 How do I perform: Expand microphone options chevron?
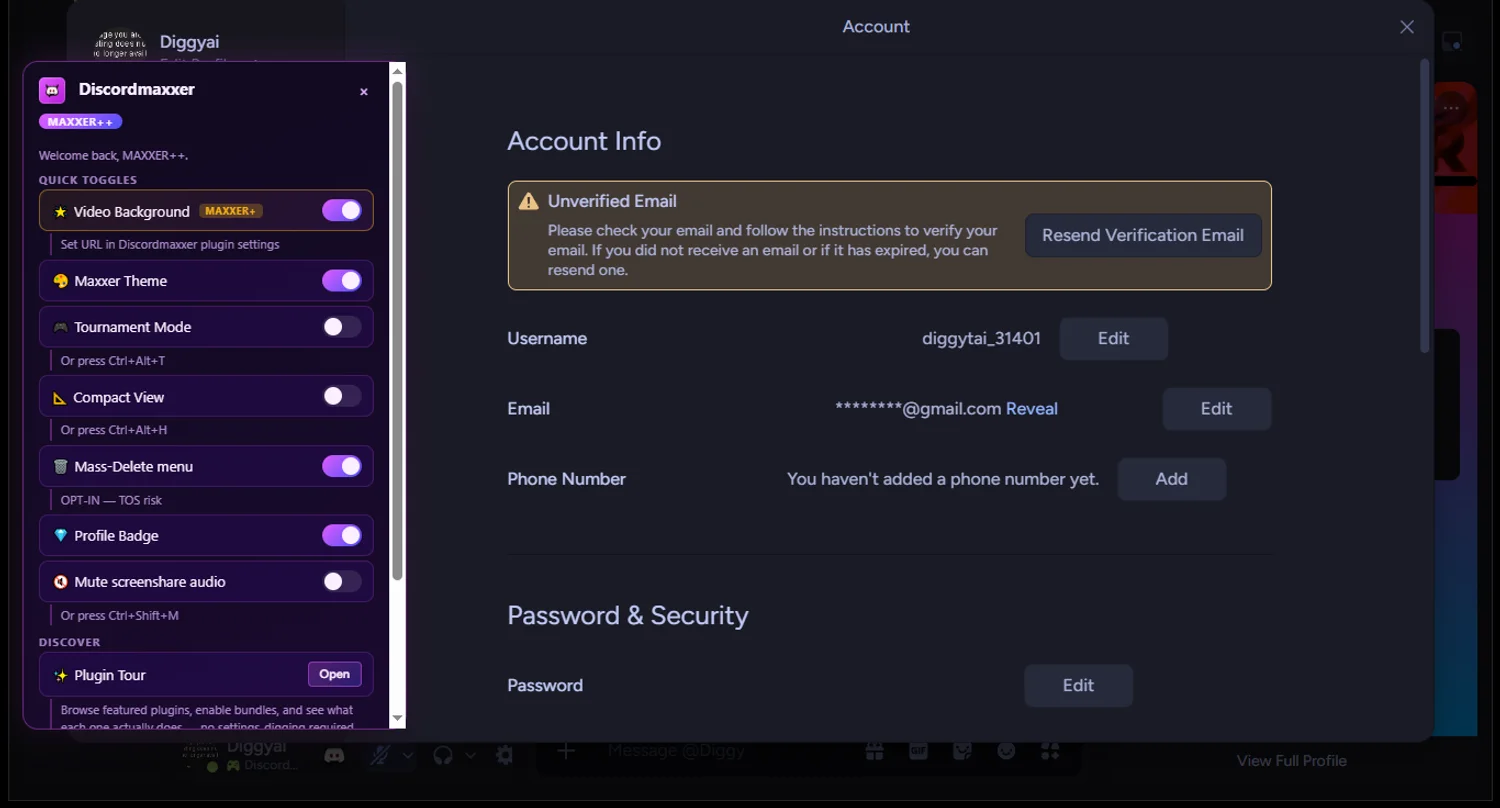pyautogui.click(x=407, y=756)
